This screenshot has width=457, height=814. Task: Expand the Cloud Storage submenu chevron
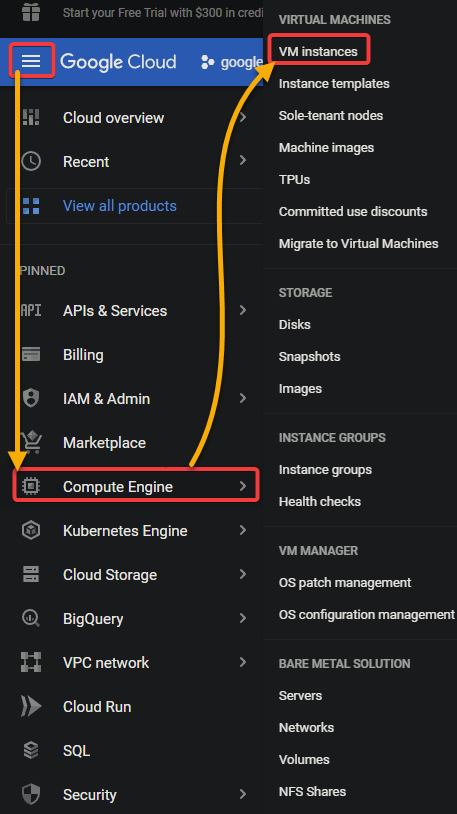pyautogui.click(x=243, y=574)
